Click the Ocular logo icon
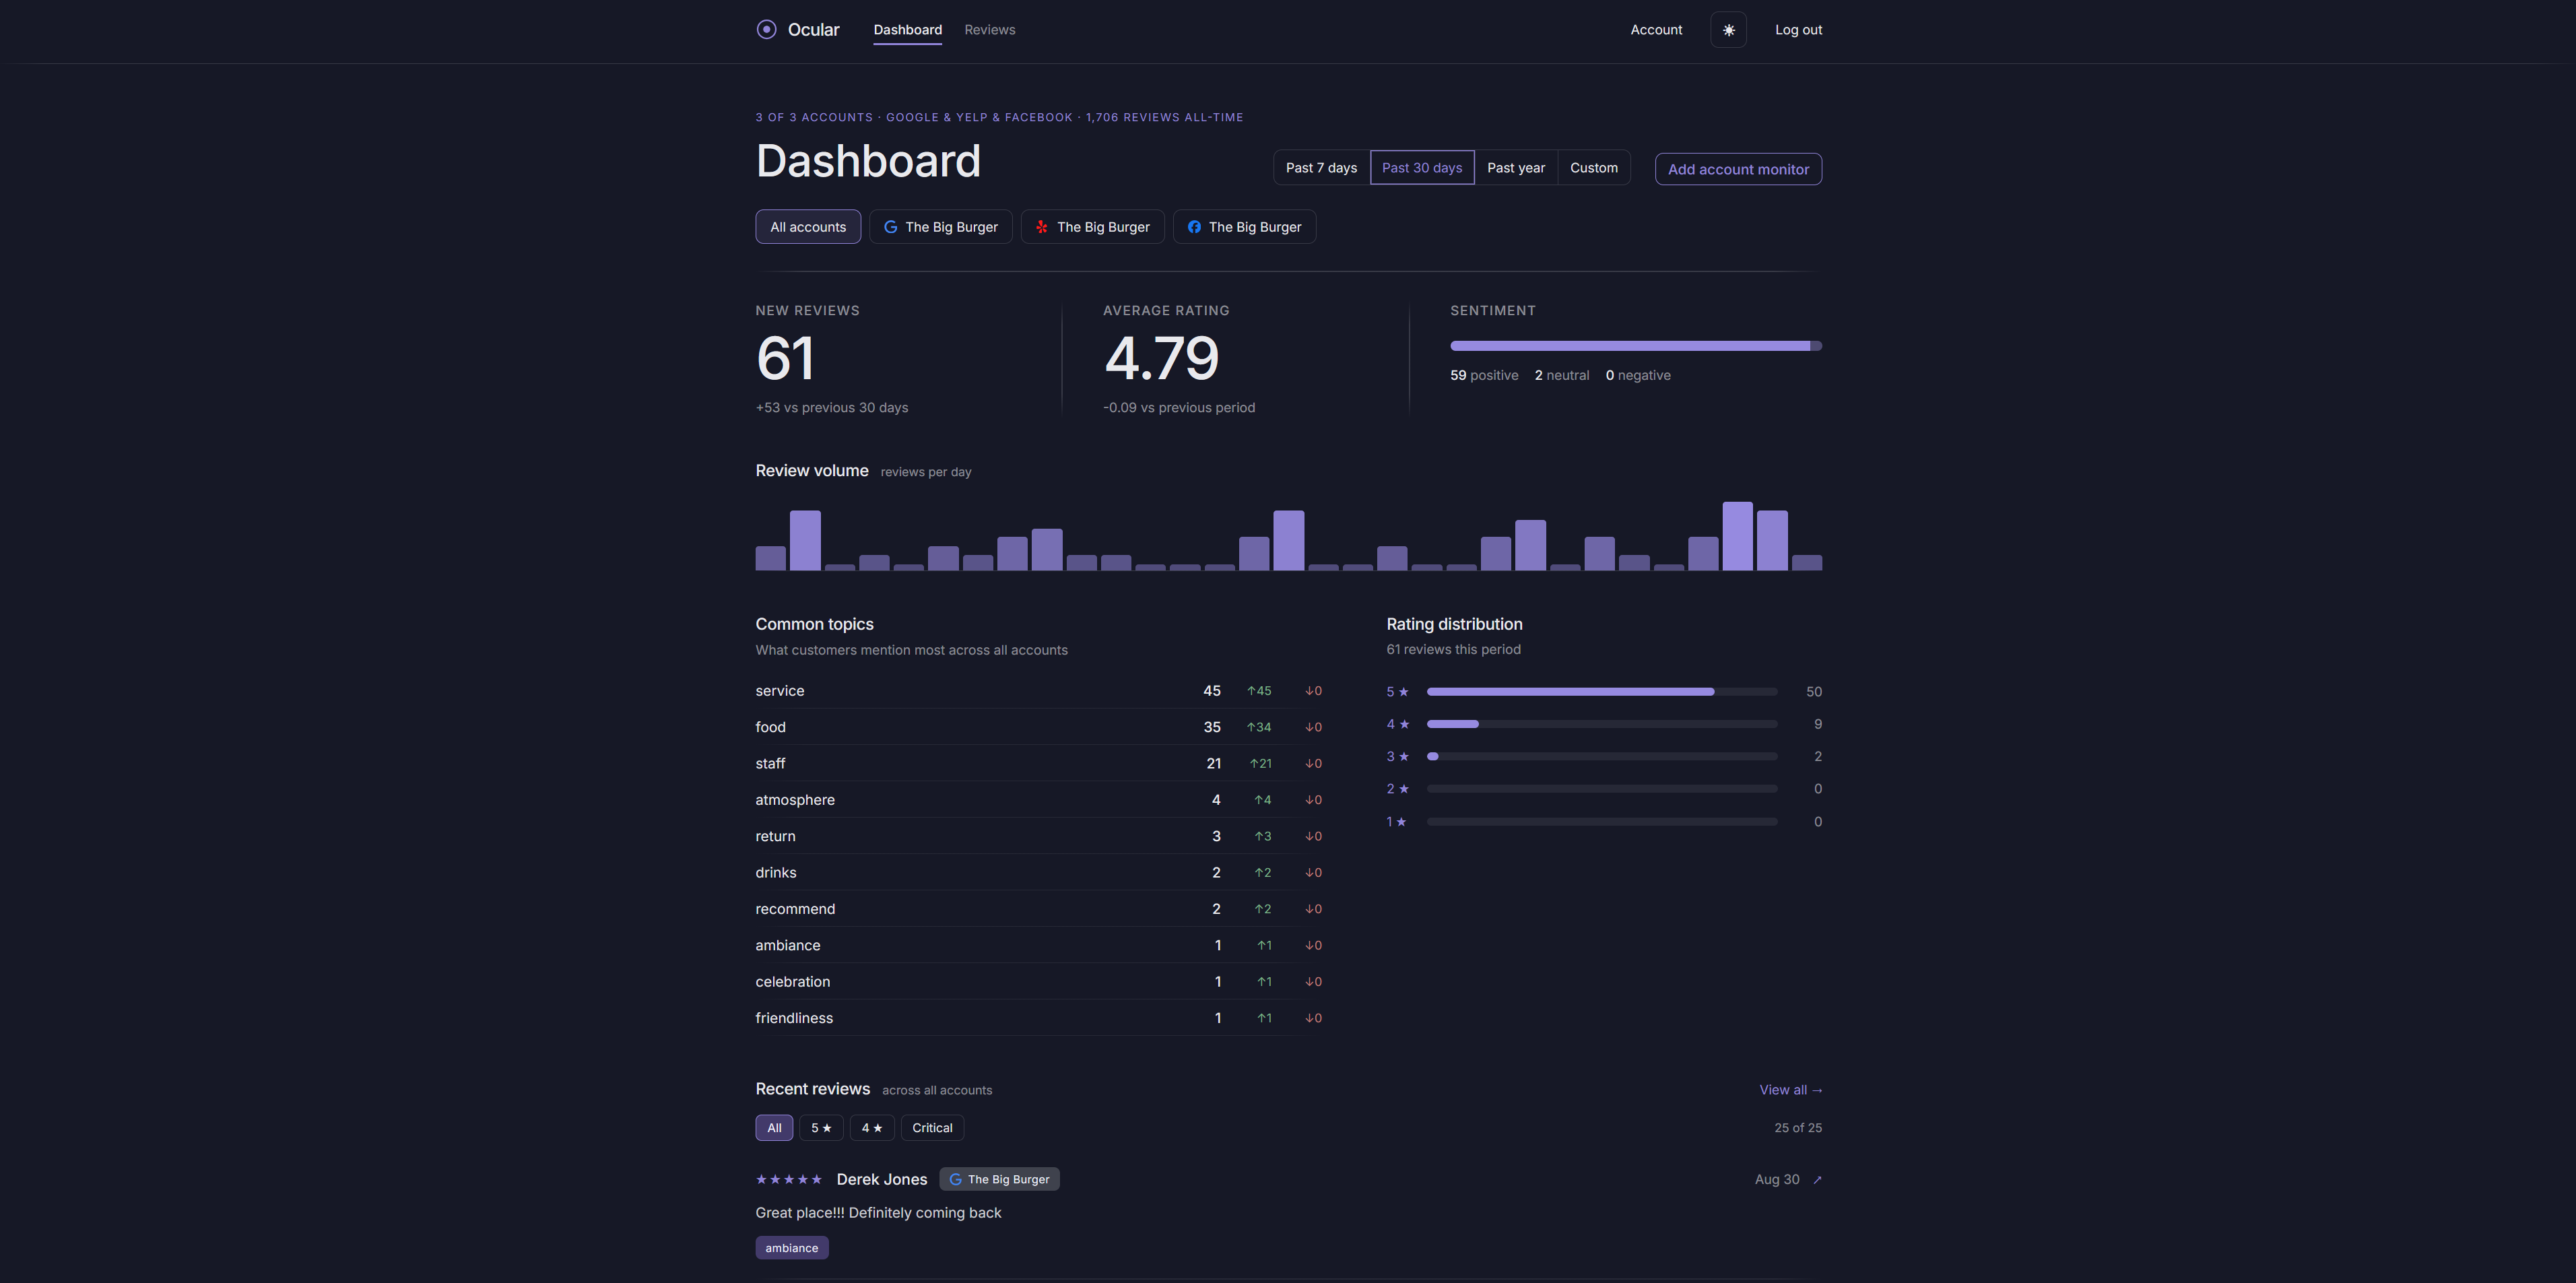Image resolution: width=2576 pixels, height=1283 pixels. coord(766,30)
